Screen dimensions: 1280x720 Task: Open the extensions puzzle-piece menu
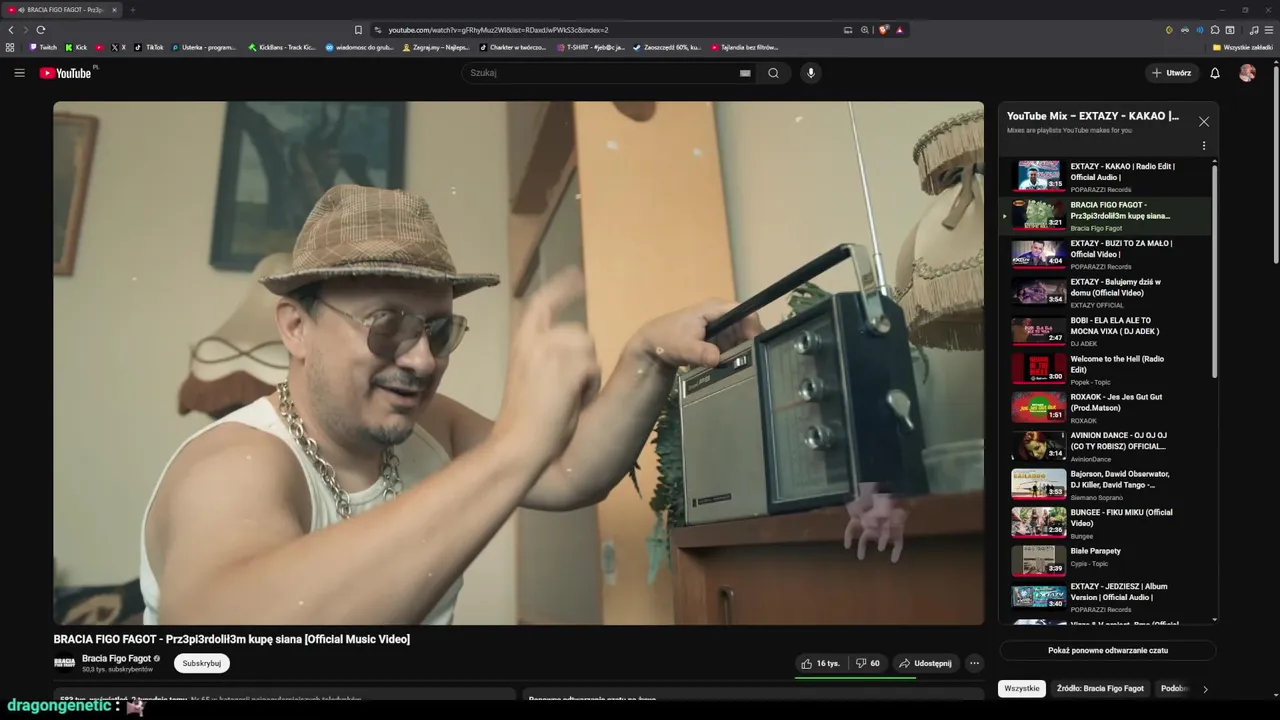click(x=1215, y=30)
